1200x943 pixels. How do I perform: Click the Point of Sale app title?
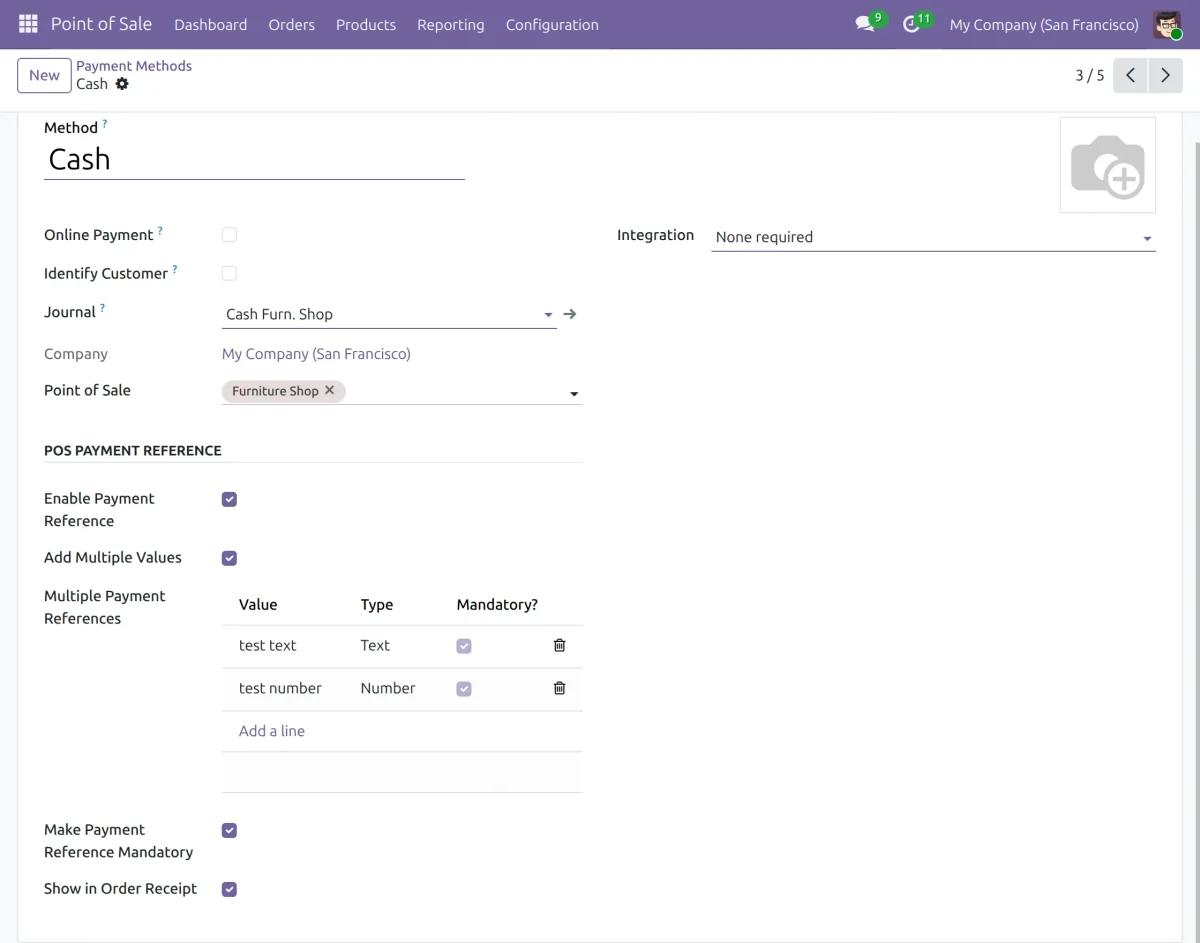(101, 24)
